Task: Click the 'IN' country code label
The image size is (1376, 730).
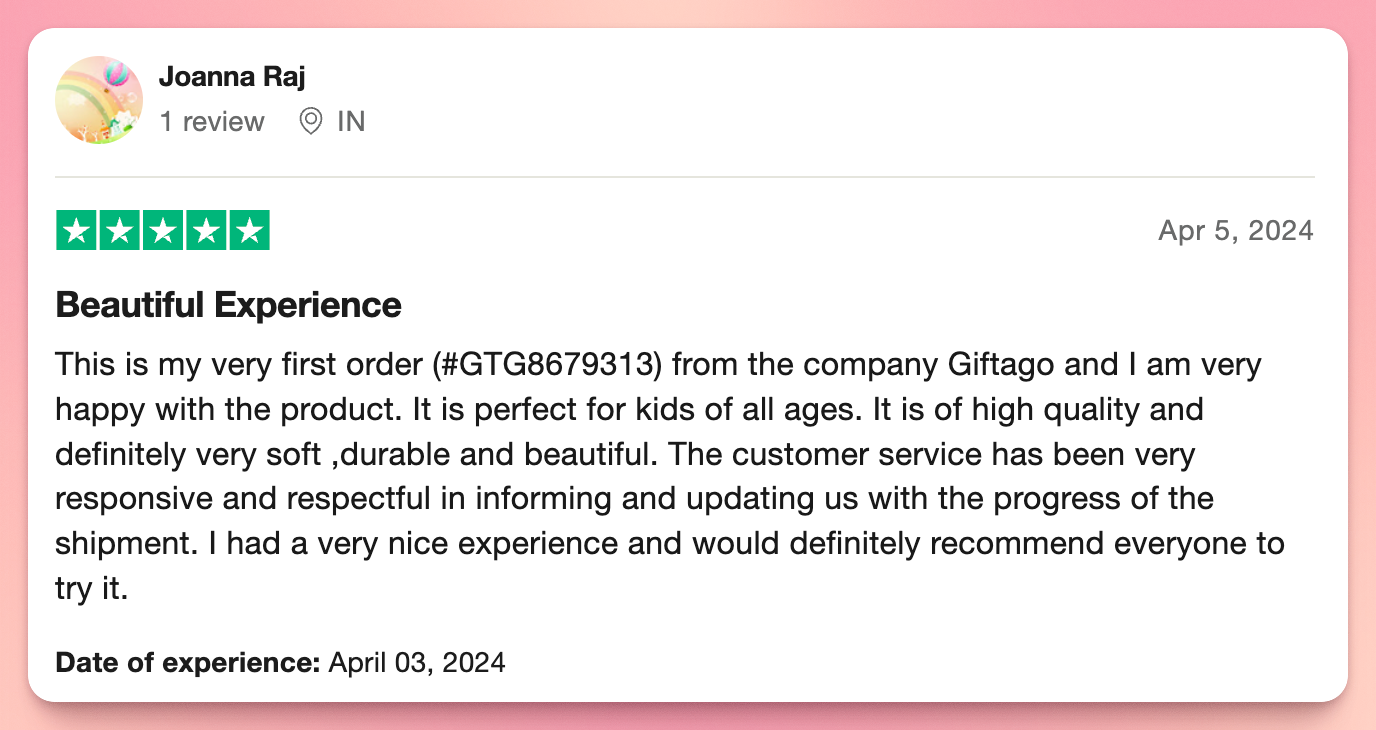Action: click(x=351, y=122)
